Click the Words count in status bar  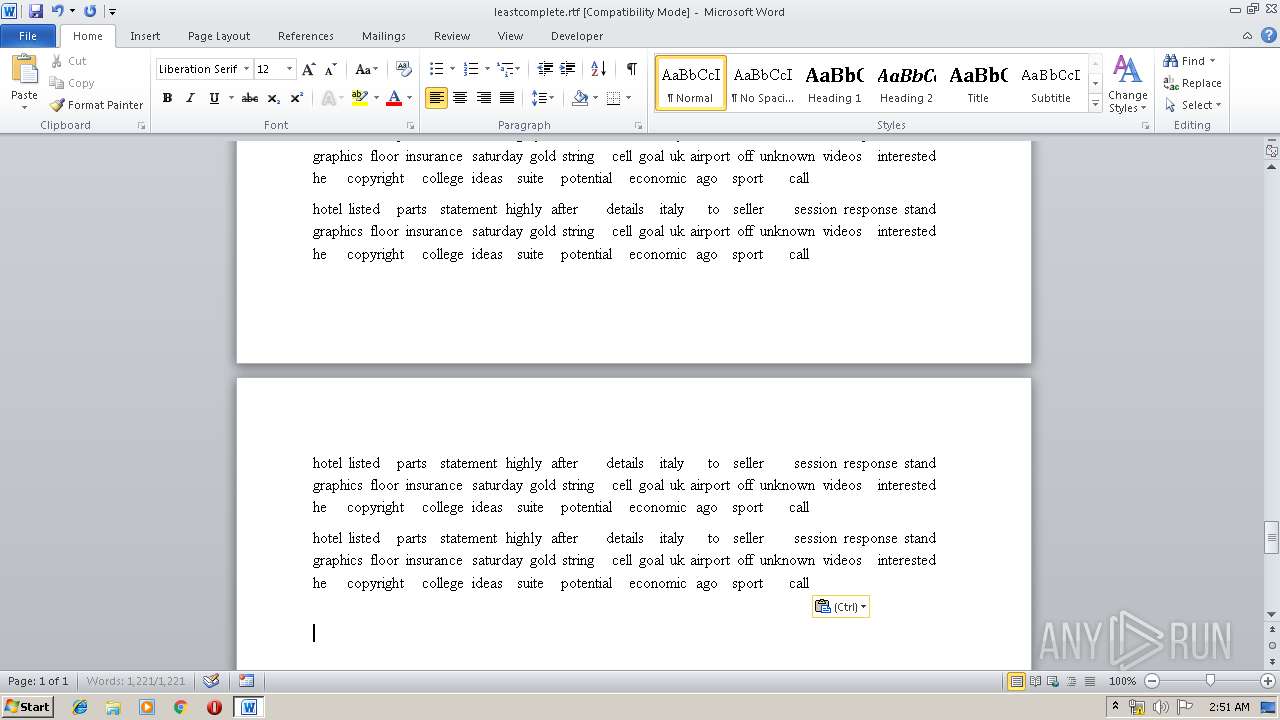click(136, 681)
